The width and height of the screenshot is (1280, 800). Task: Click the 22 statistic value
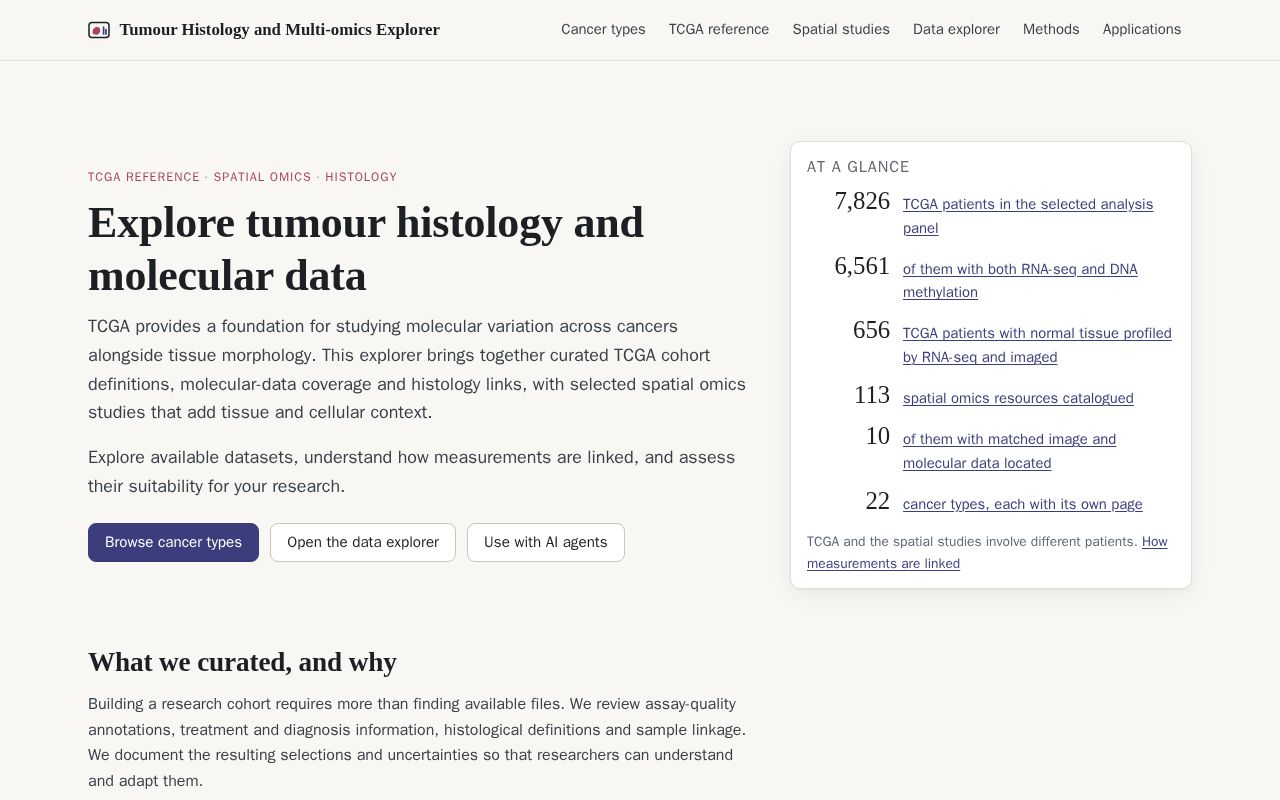coord(877,501)
